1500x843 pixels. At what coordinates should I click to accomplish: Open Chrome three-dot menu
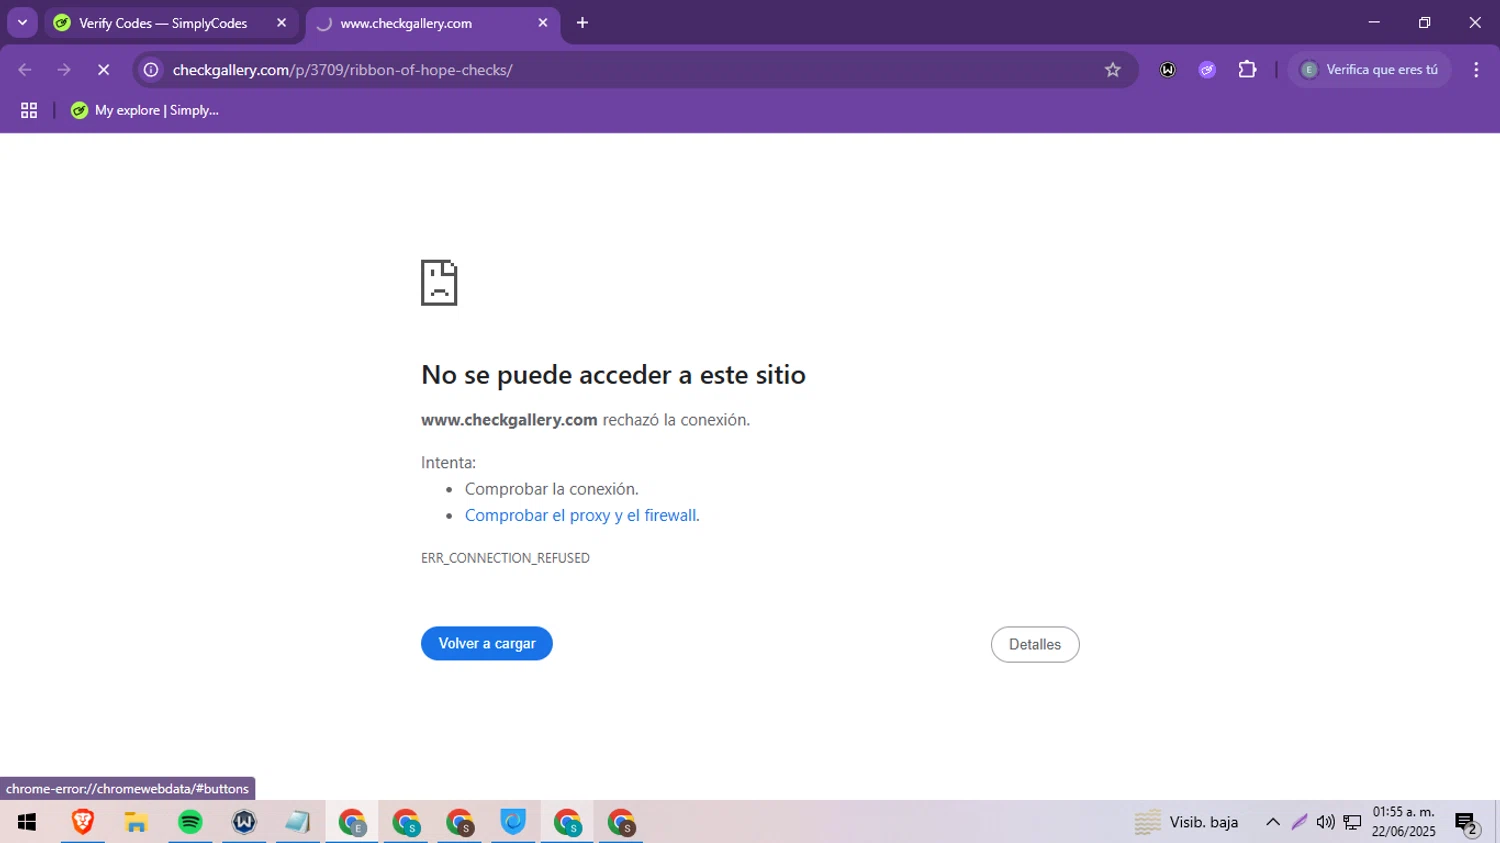click(1476, 70)
